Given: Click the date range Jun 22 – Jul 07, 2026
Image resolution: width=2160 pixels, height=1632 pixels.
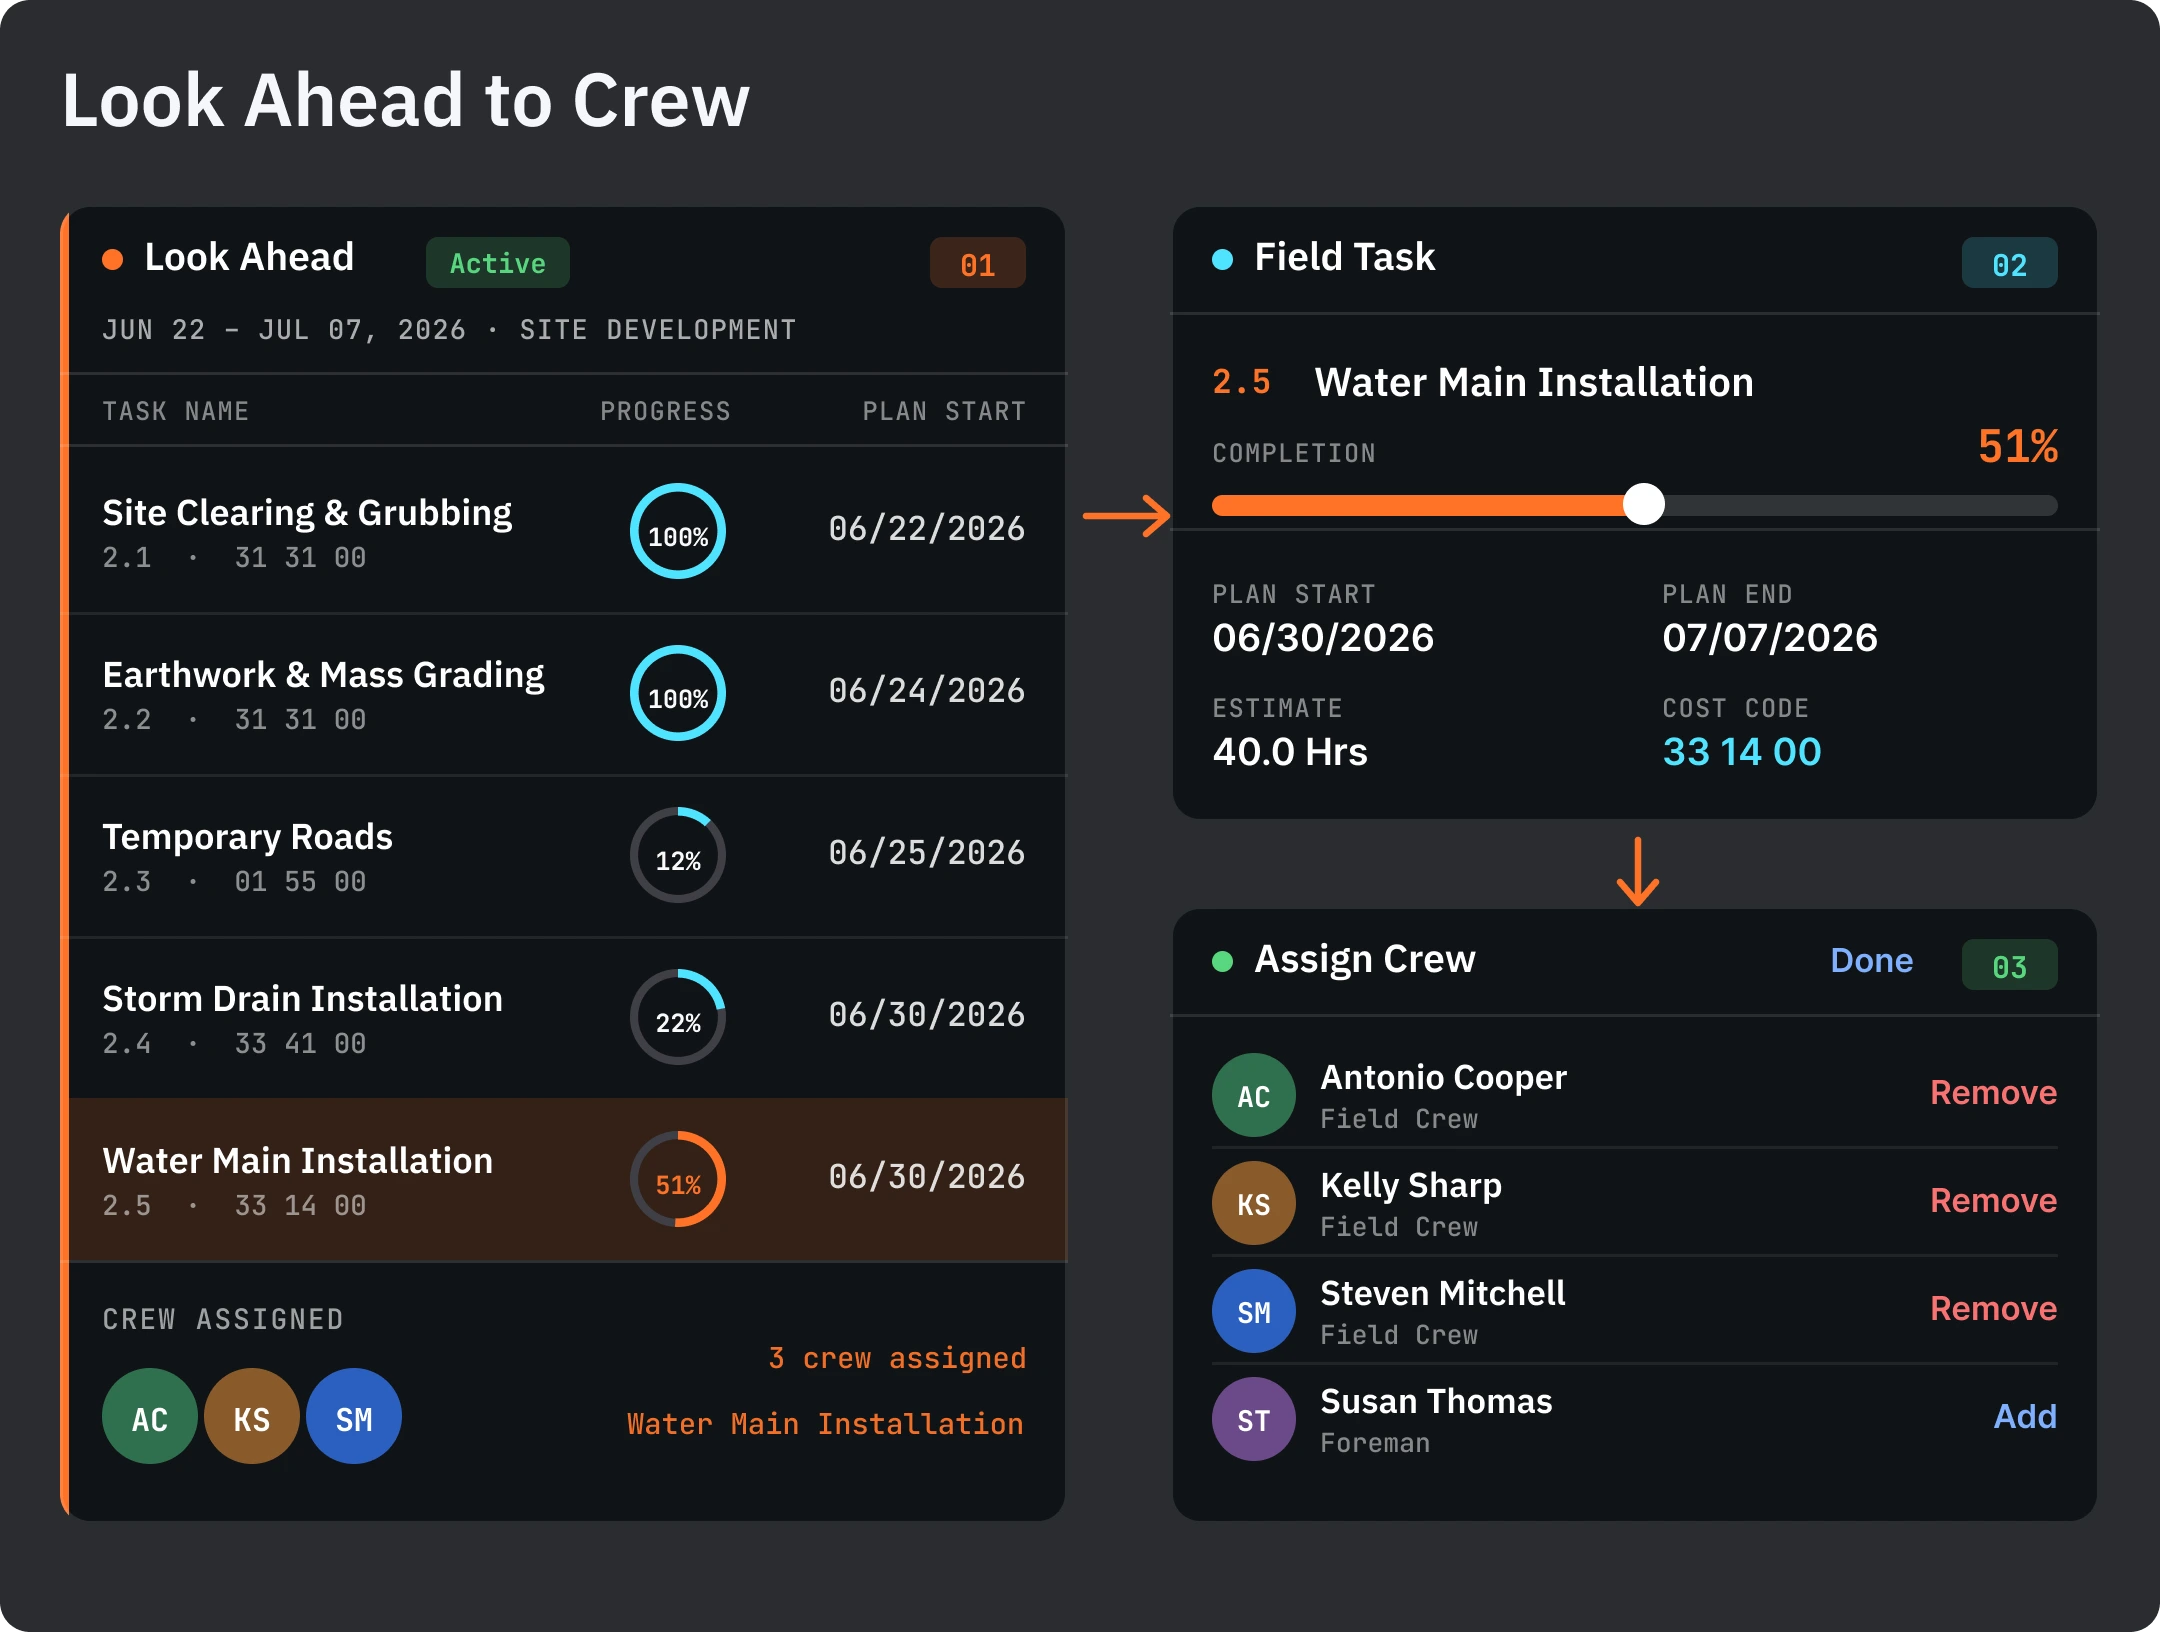Looking at the screenshot, I should (284, 330).
